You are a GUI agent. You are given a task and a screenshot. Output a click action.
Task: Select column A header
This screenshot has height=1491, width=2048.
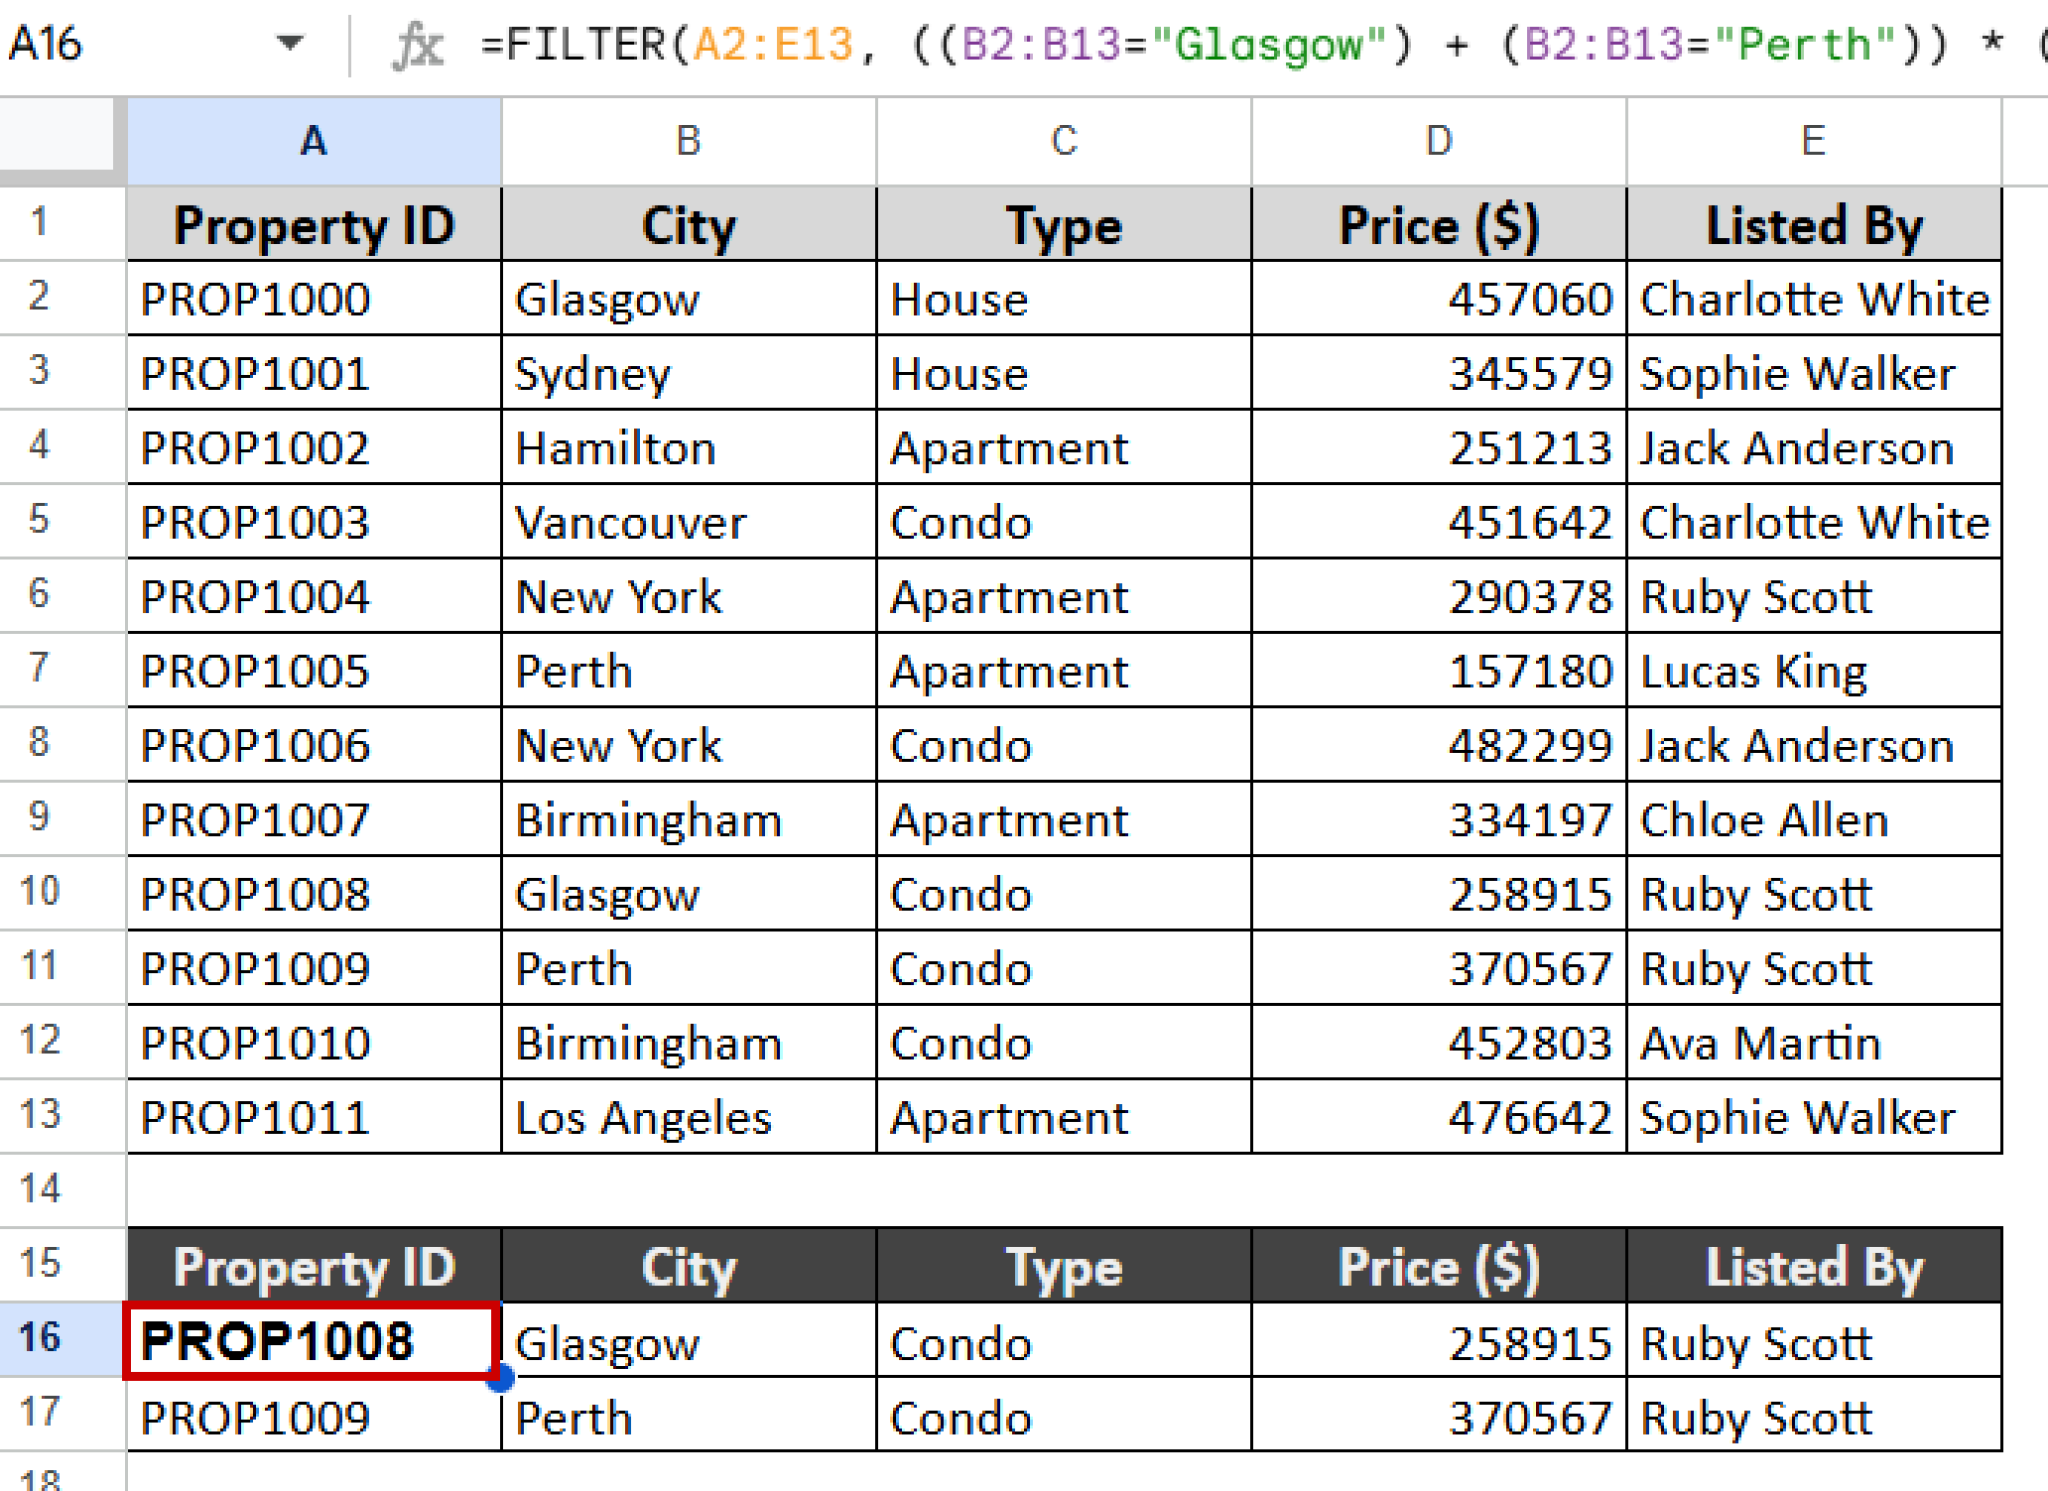point(311,140)
